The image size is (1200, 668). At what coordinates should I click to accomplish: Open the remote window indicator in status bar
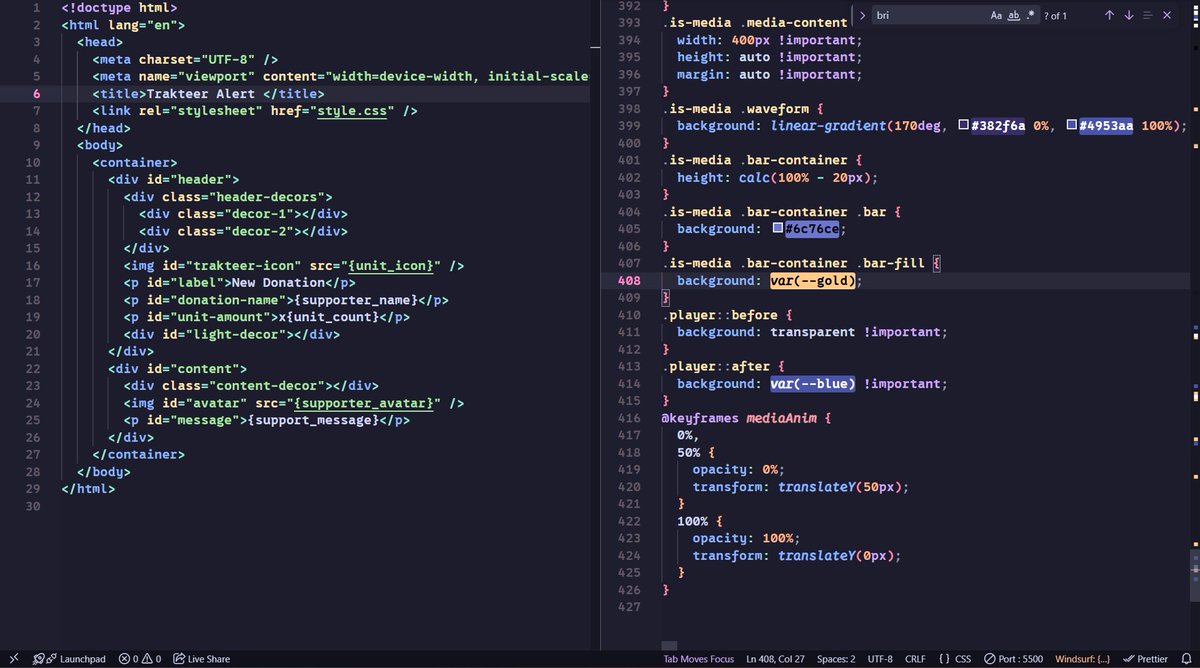pos(14,659)
